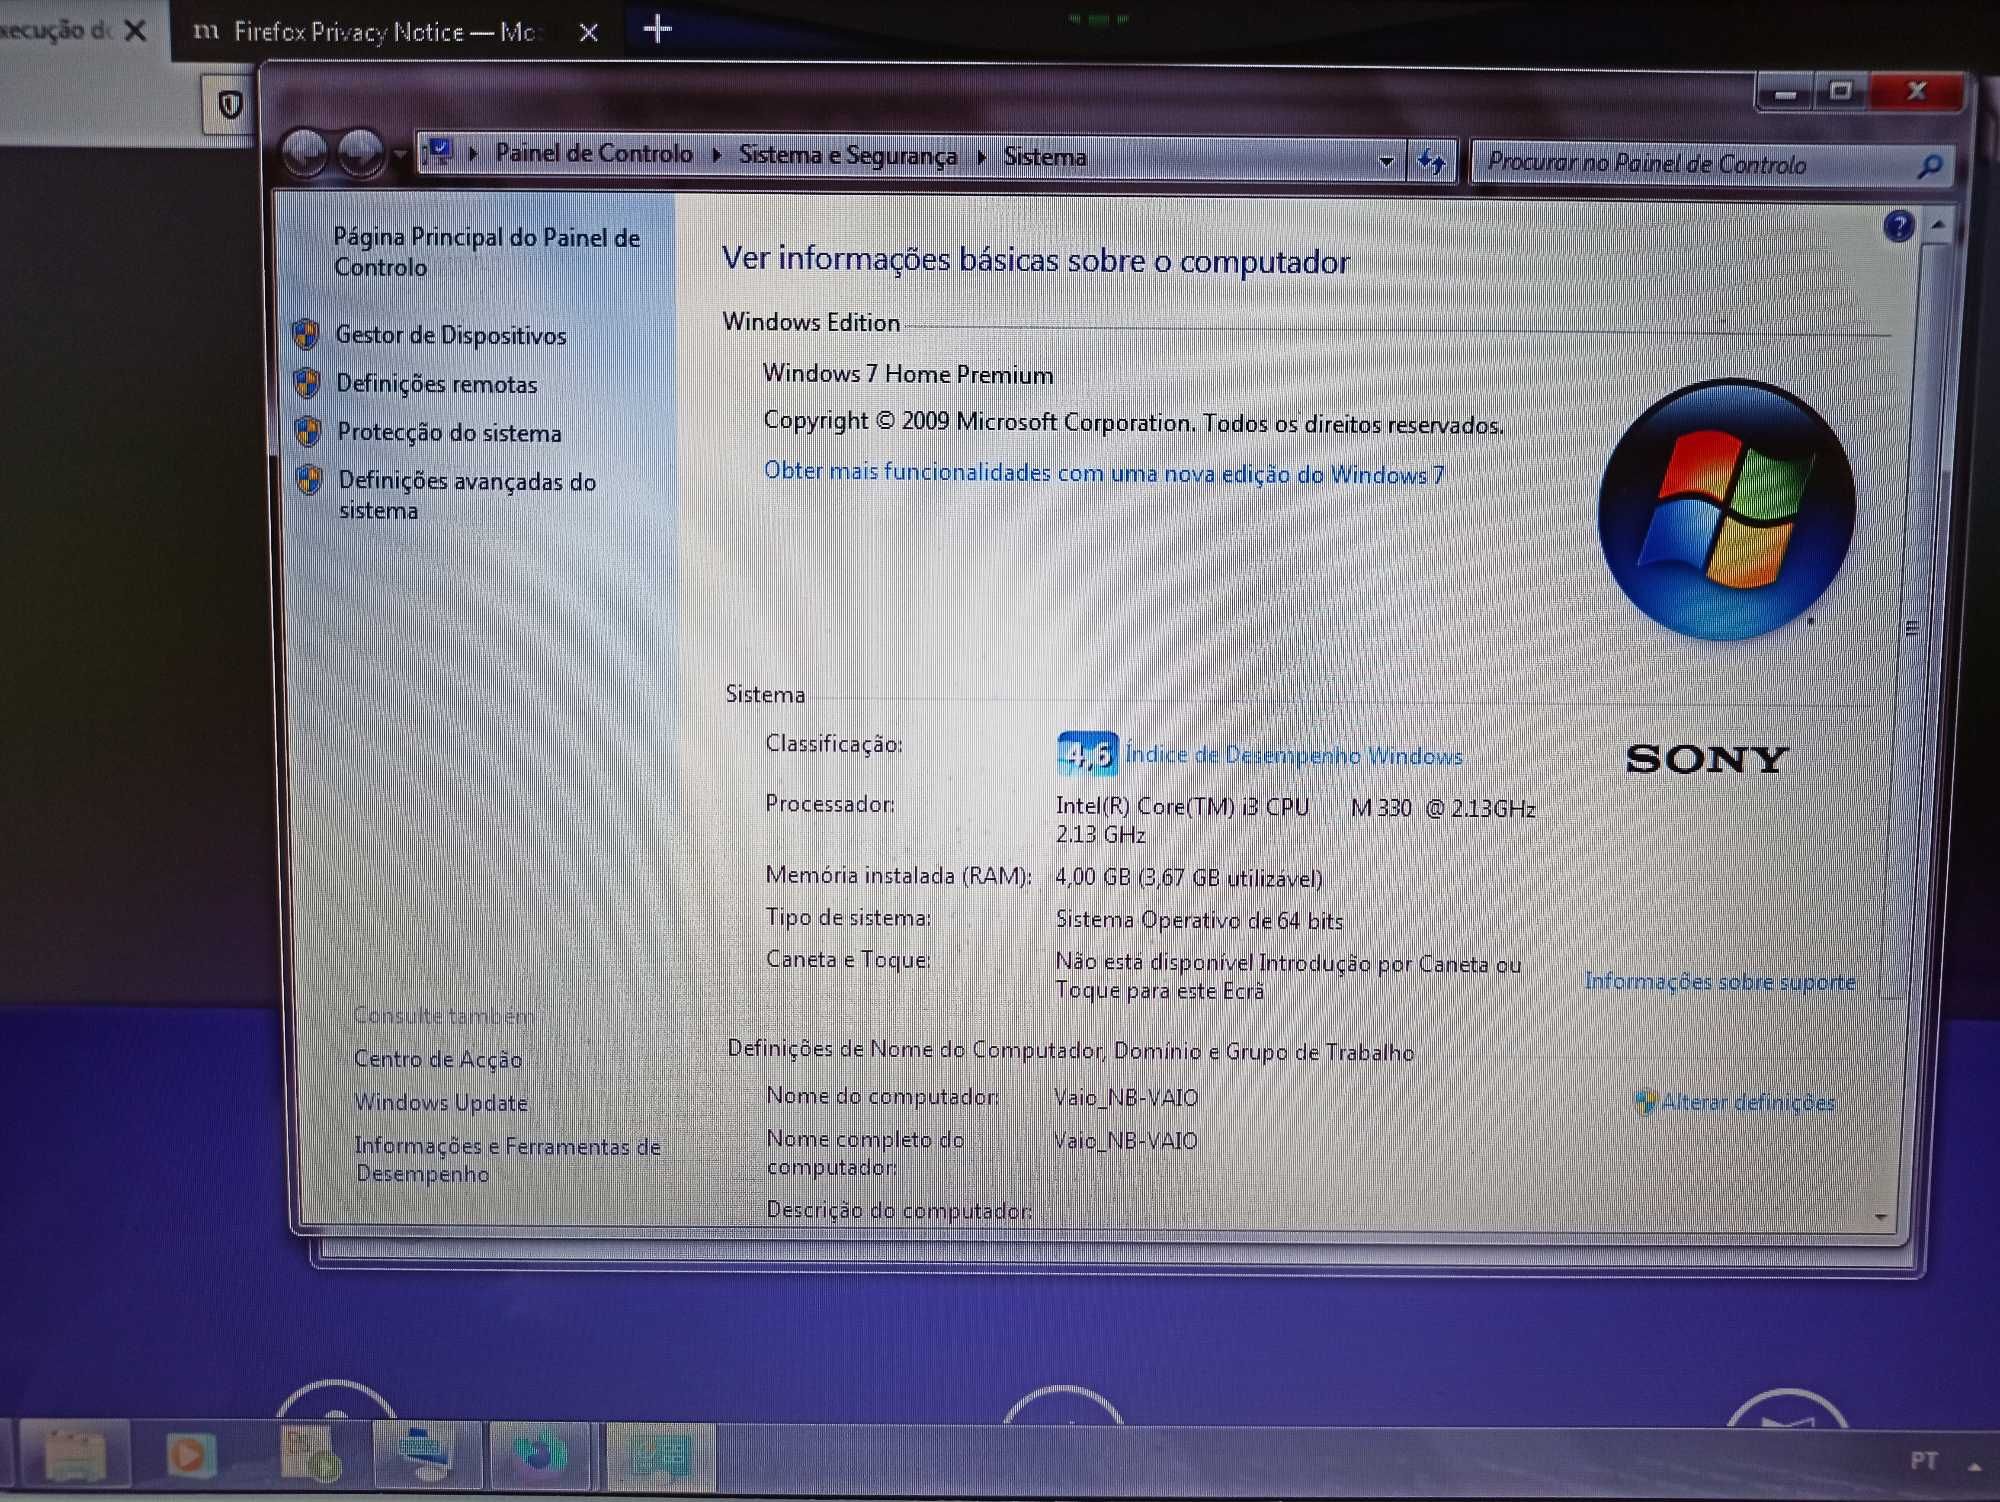This screenshot has width=2000, height=1502.
Task: Open Centro de Acção link
Action: (438, 1059)
